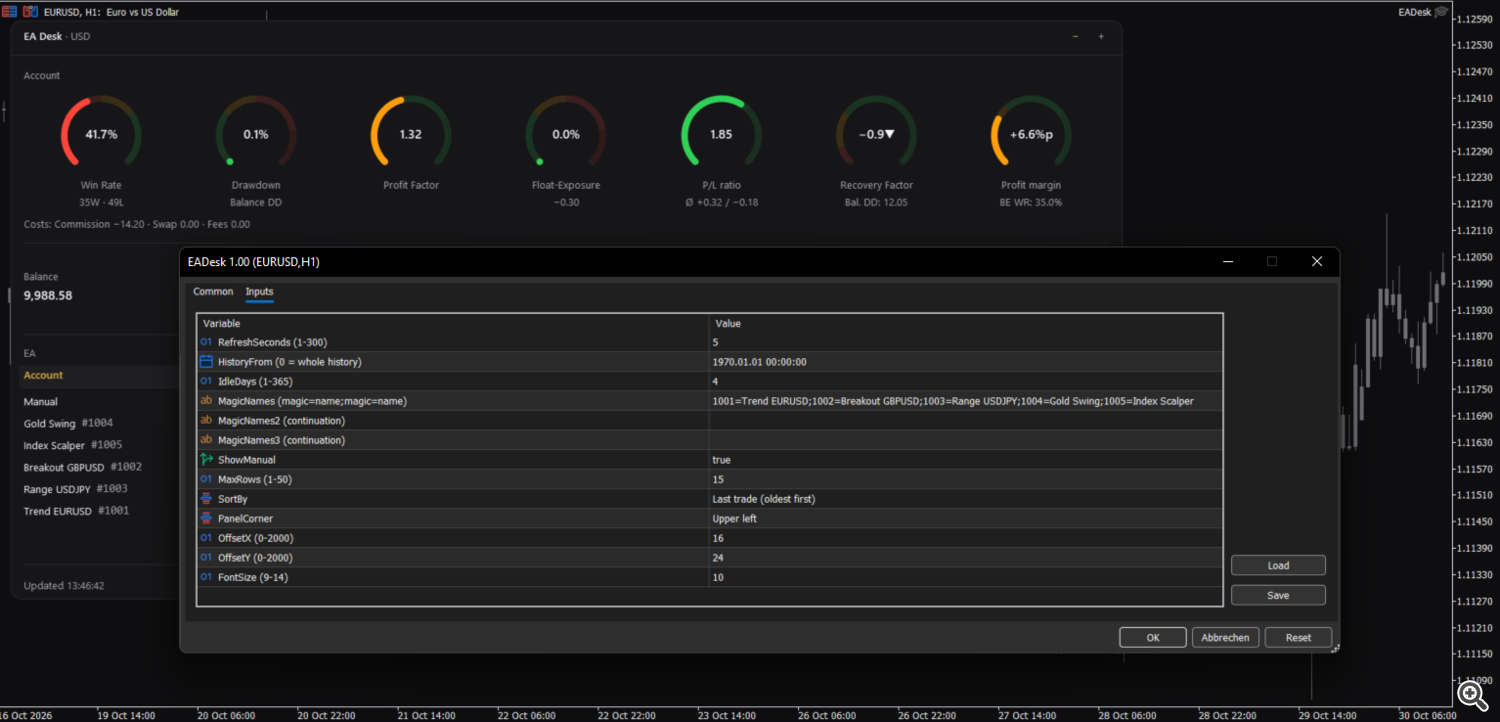Open the PanelCorner value 'Upper left'

[x=965, y=518]
